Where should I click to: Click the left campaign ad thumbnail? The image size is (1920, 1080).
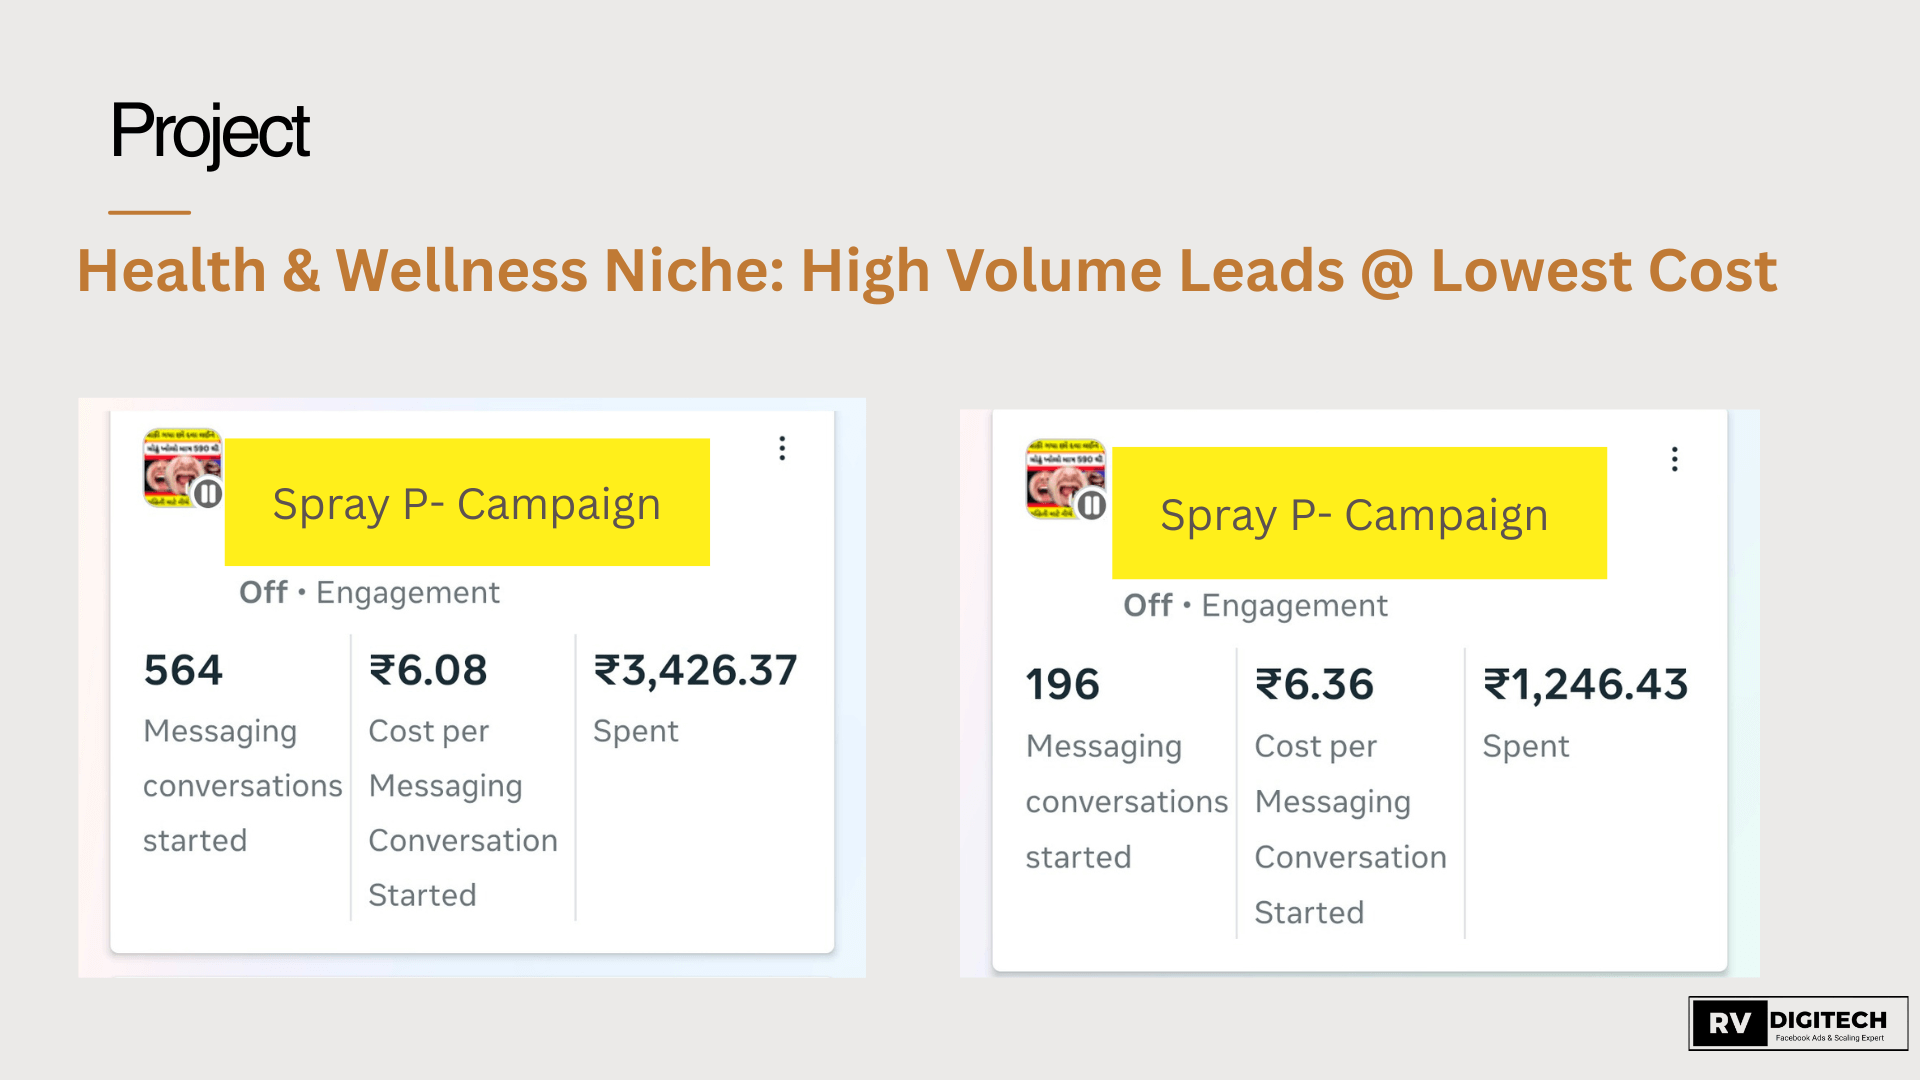pos(177,463)
